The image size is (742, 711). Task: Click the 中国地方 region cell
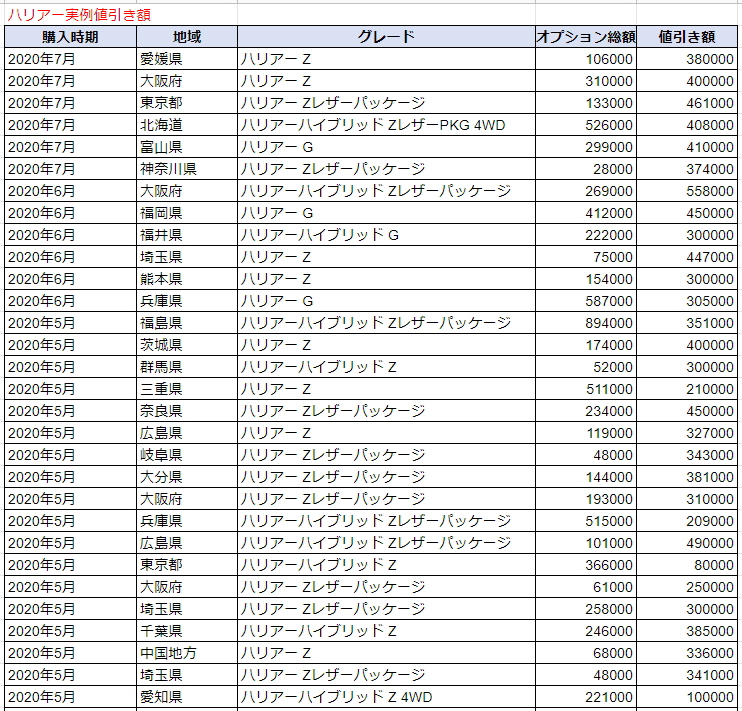(187, 653)
